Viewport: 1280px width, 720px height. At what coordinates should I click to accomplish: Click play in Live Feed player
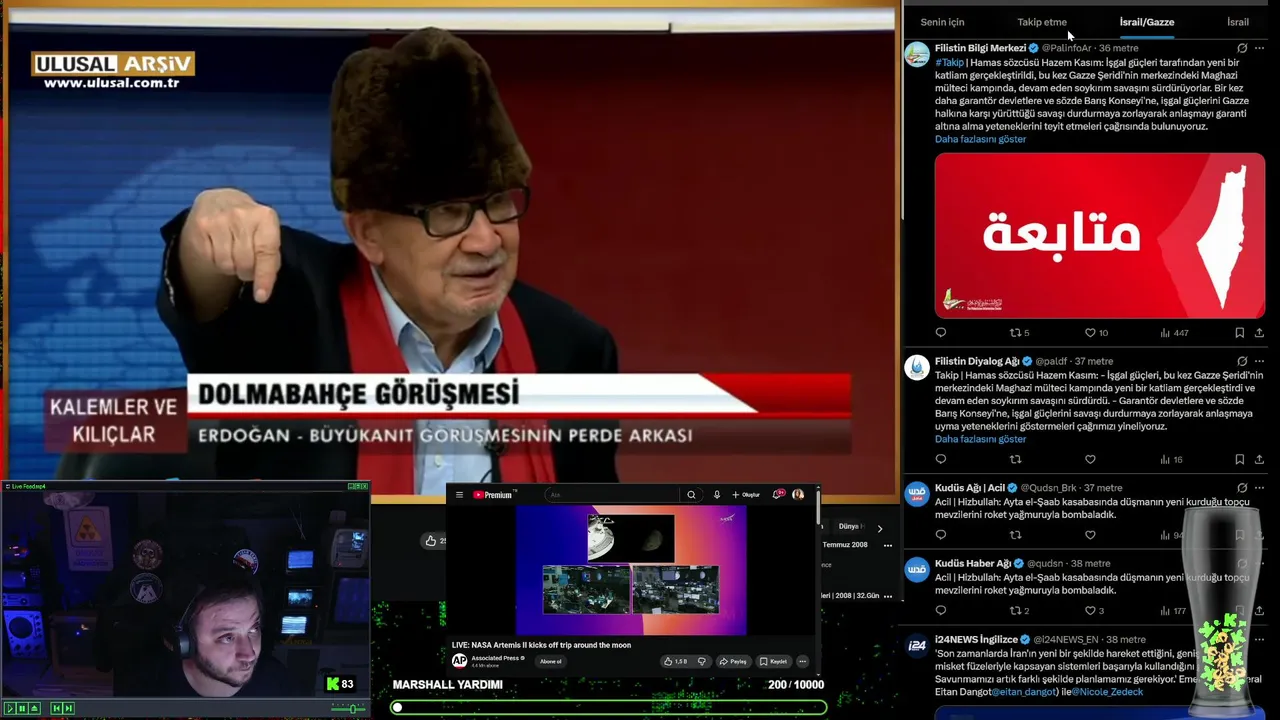pos(10,708)
